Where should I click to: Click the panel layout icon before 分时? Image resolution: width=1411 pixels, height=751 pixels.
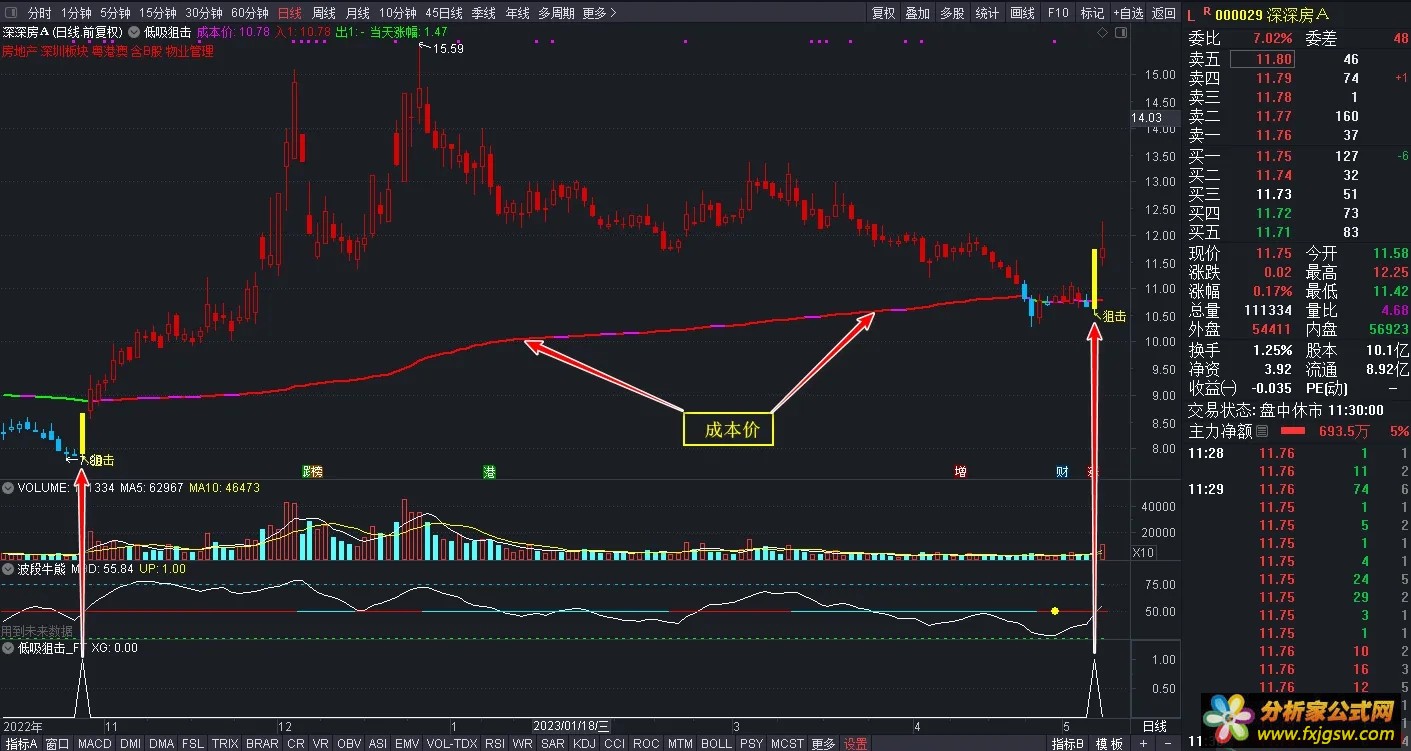(9, 13)
